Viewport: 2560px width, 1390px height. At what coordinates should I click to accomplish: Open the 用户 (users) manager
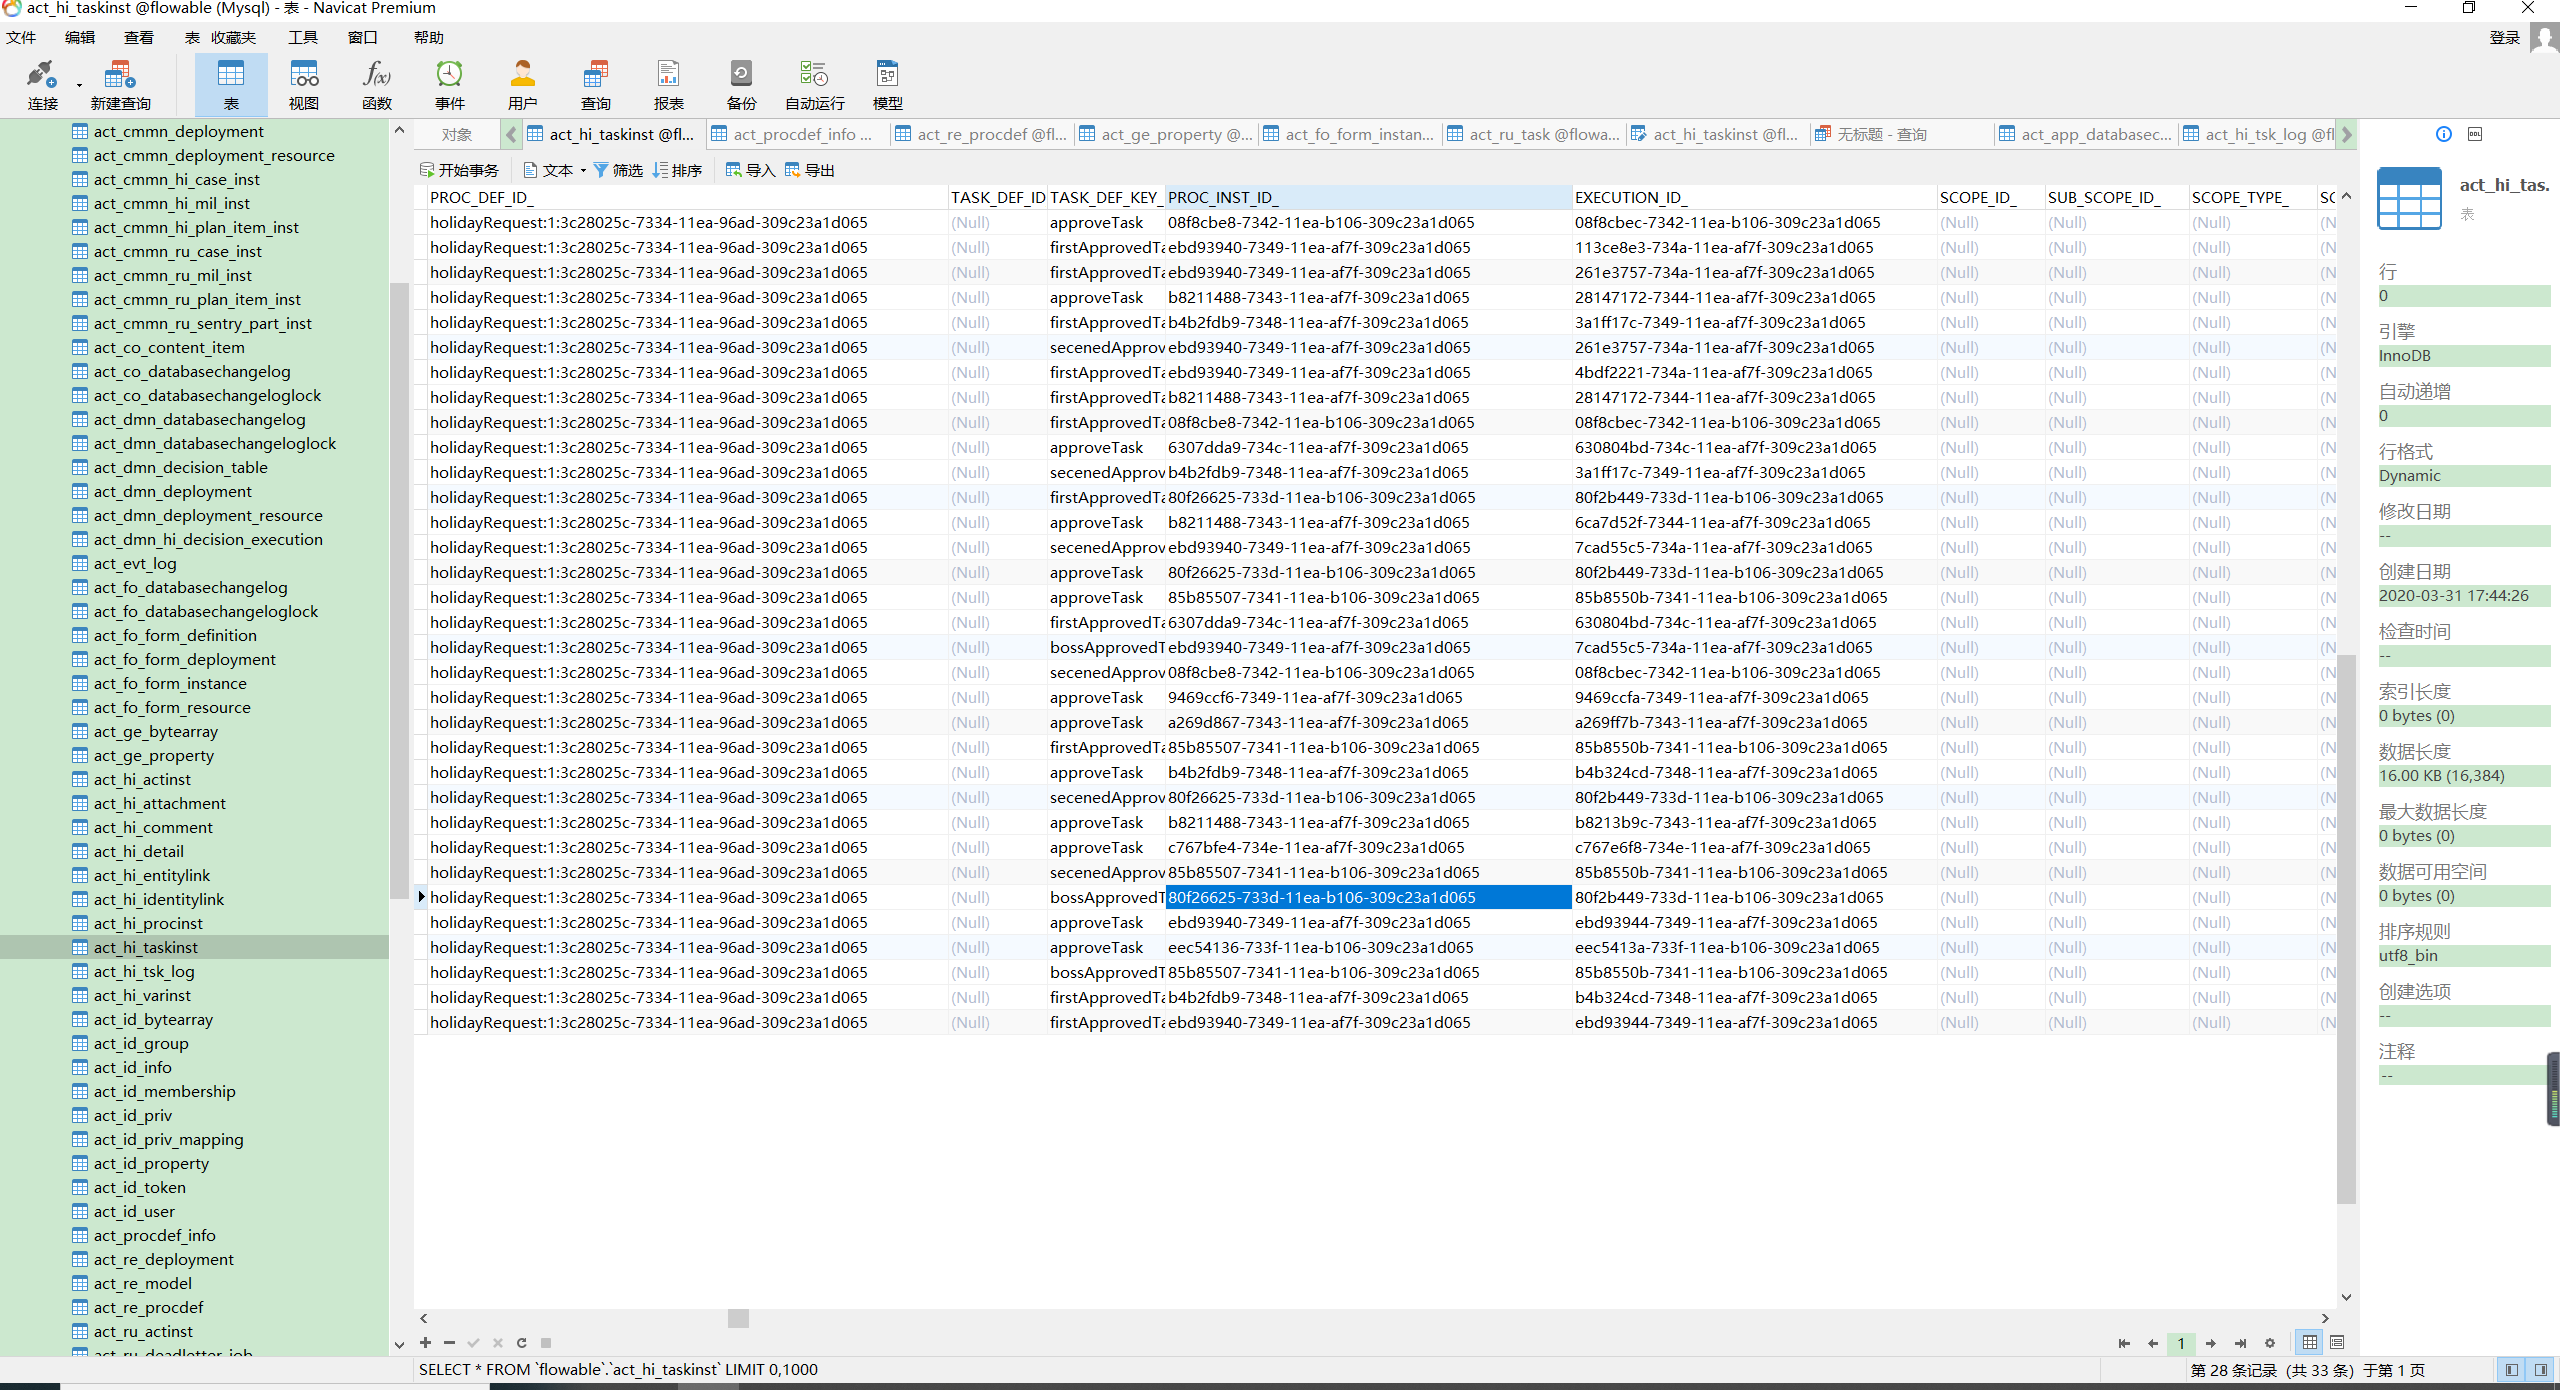pos(522,84)
